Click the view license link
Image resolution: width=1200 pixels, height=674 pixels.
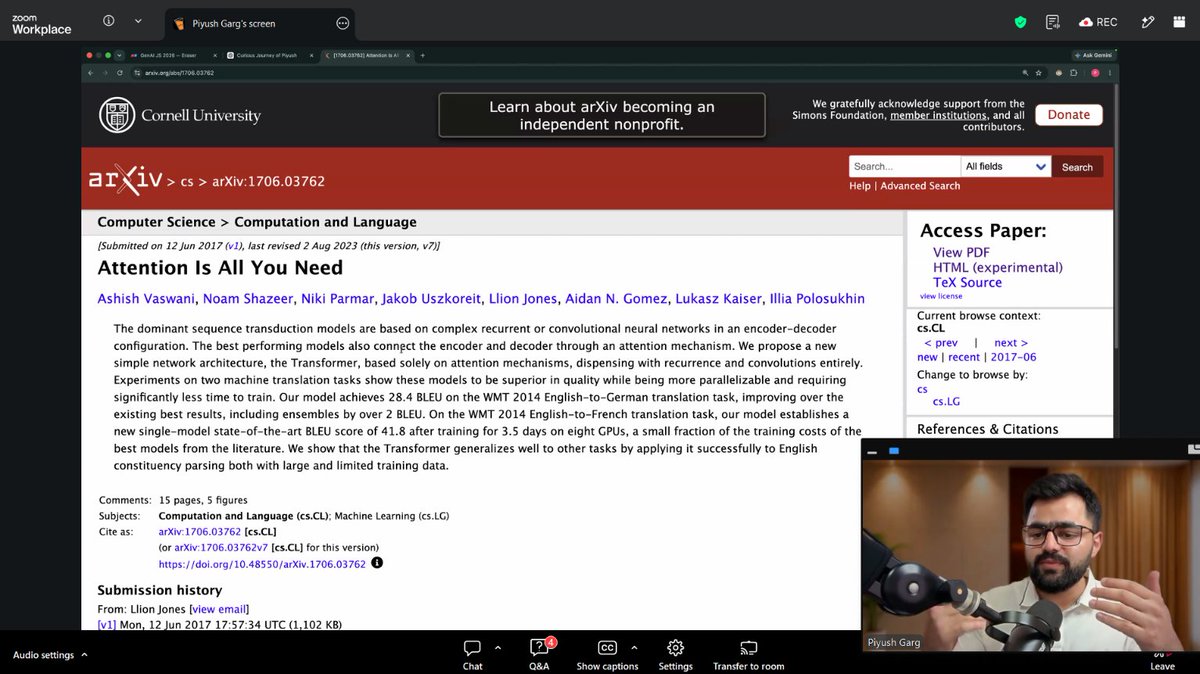(x=941, y=296)
